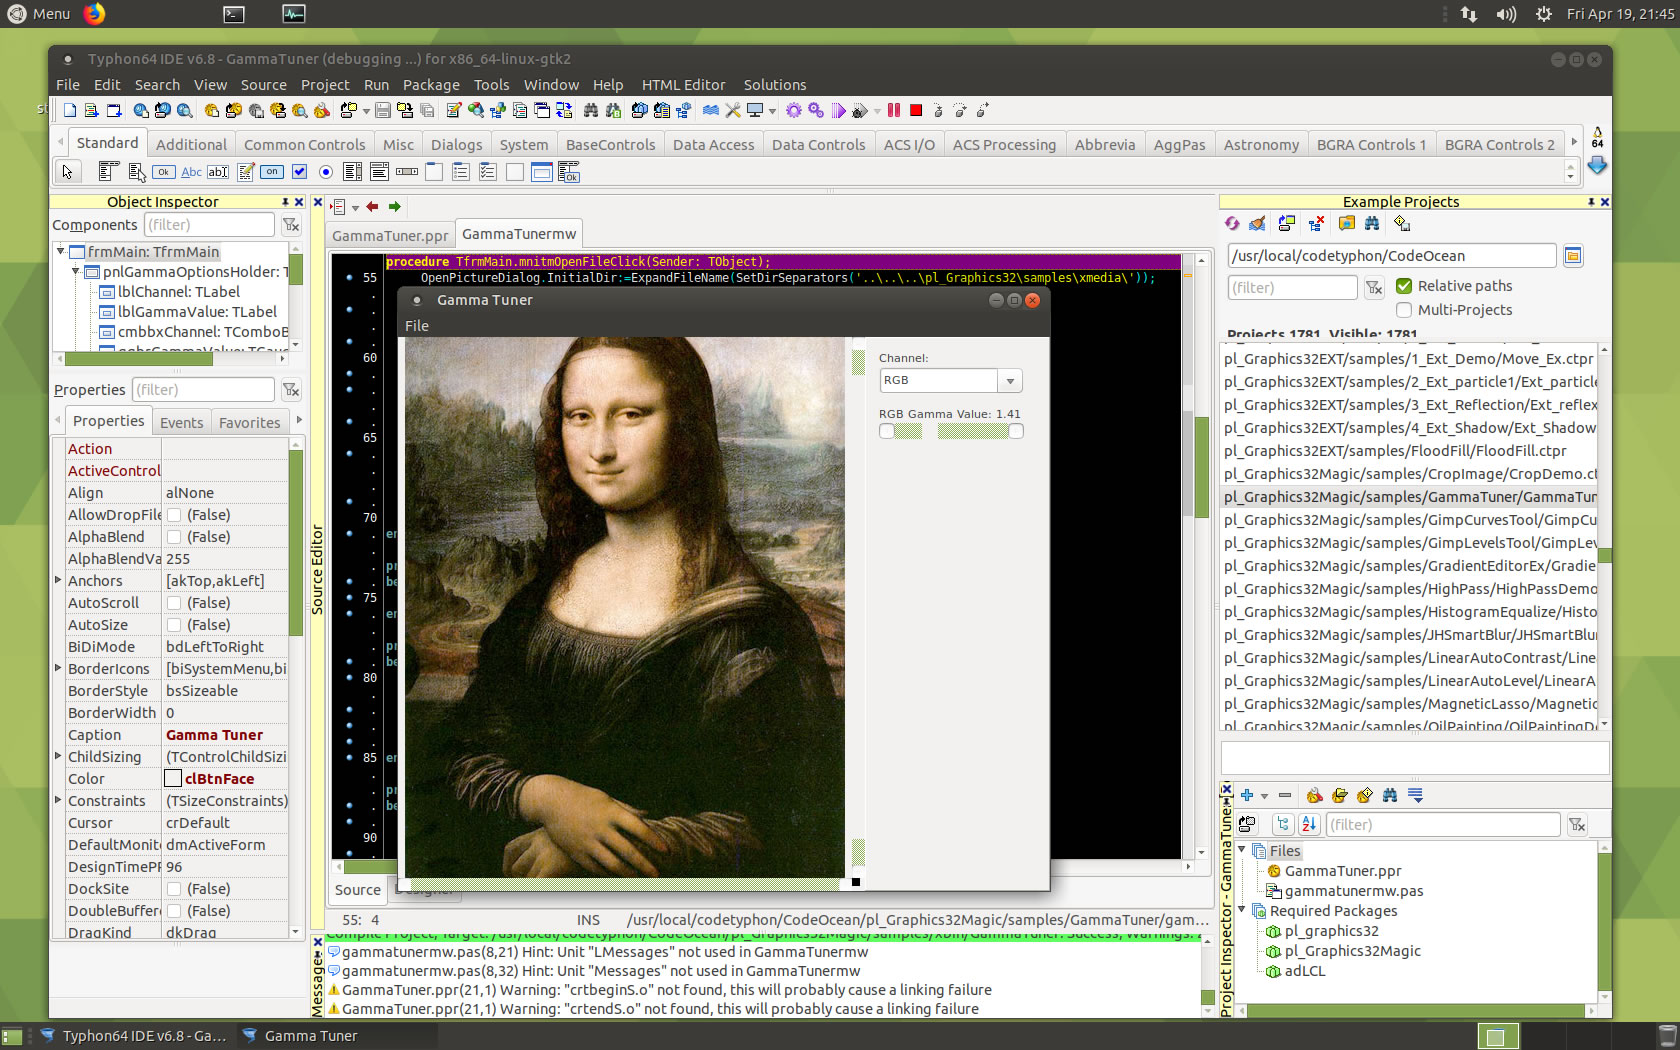This screenshot has width=1680, height=1050.
Task: Click the Save floppy disk icon
Action: pyautogui.click(x=382, y=110)
